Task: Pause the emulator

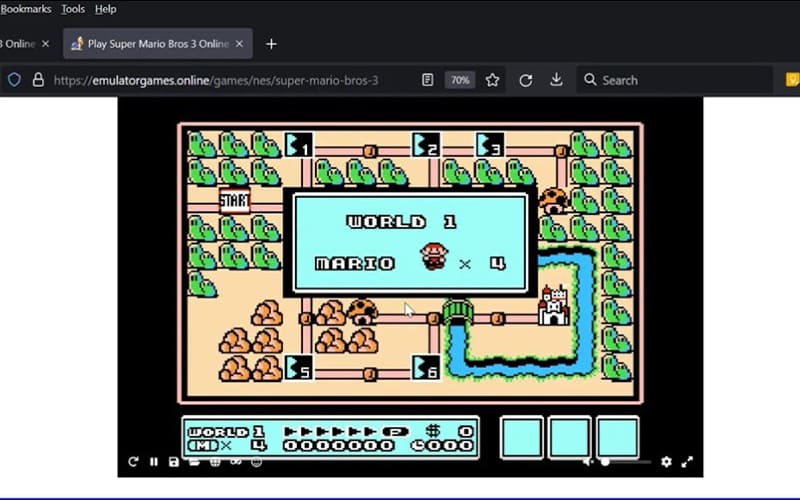Action: click(154, 462)
